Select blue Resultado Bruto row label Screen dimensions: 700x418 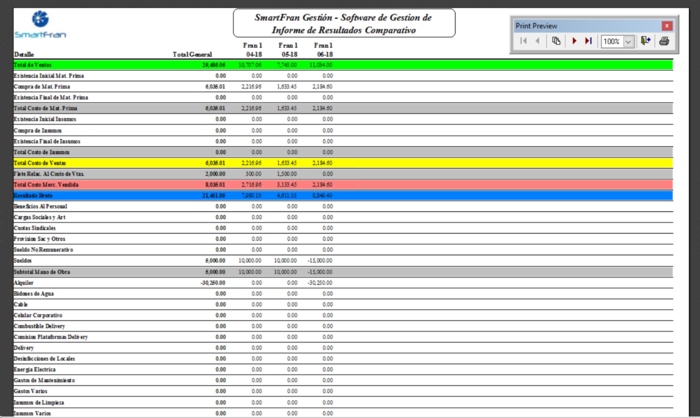(x=33, y=196)
